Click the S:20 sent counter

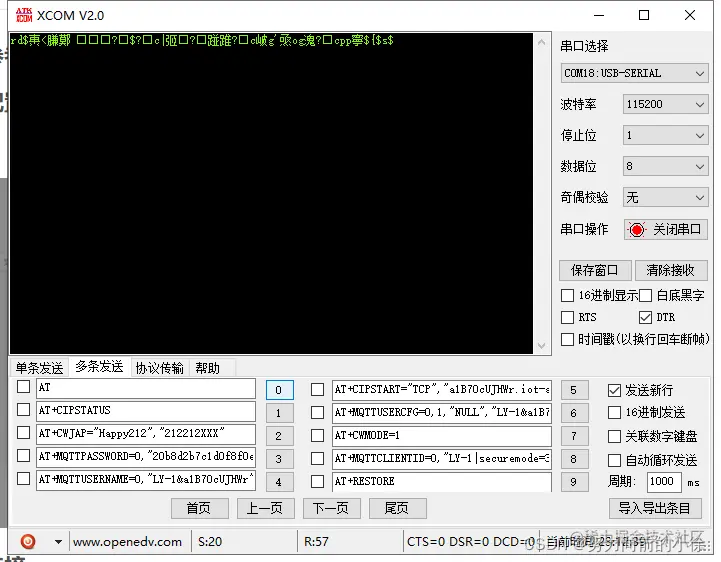[210, 542]
